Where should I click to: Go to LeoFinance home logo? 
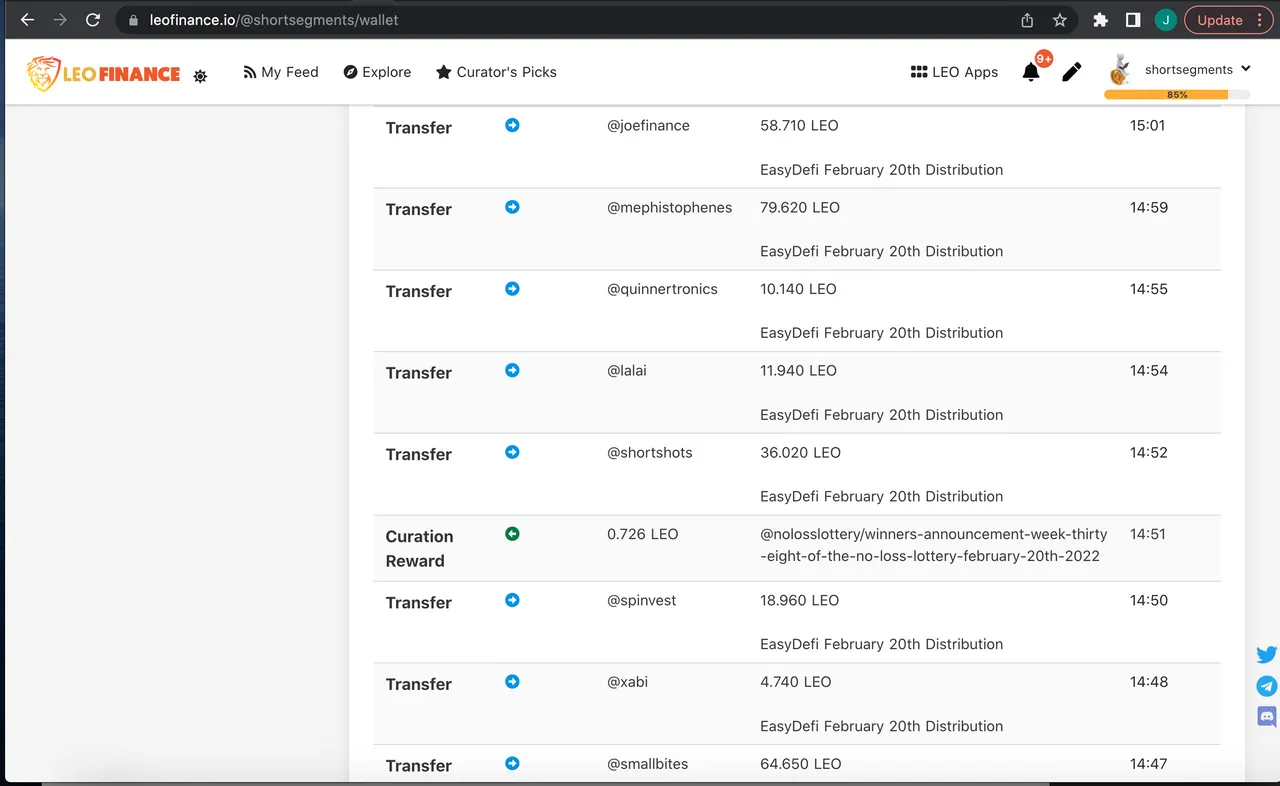pyautogui.click(x=103, y=73)
